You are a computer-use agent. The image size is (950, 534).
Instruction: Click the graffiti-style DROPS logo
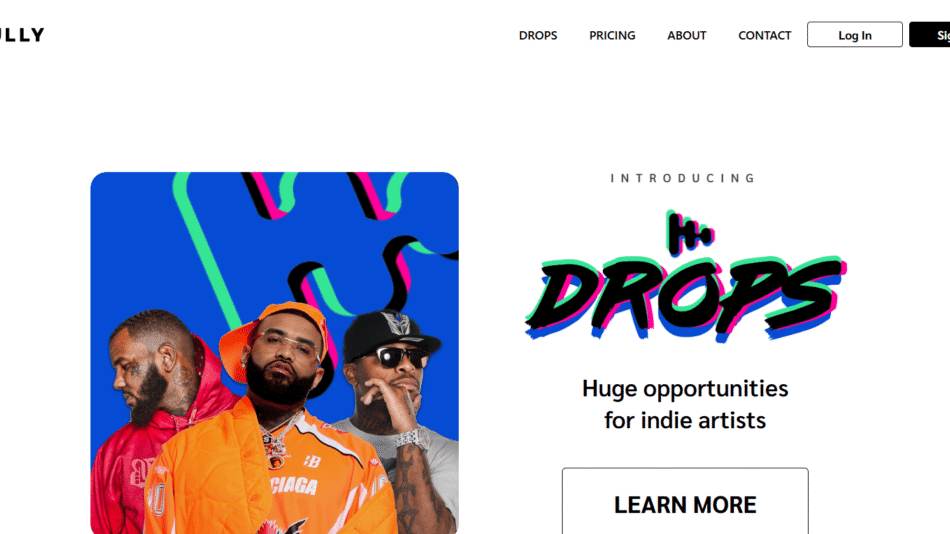click(685, 297)
